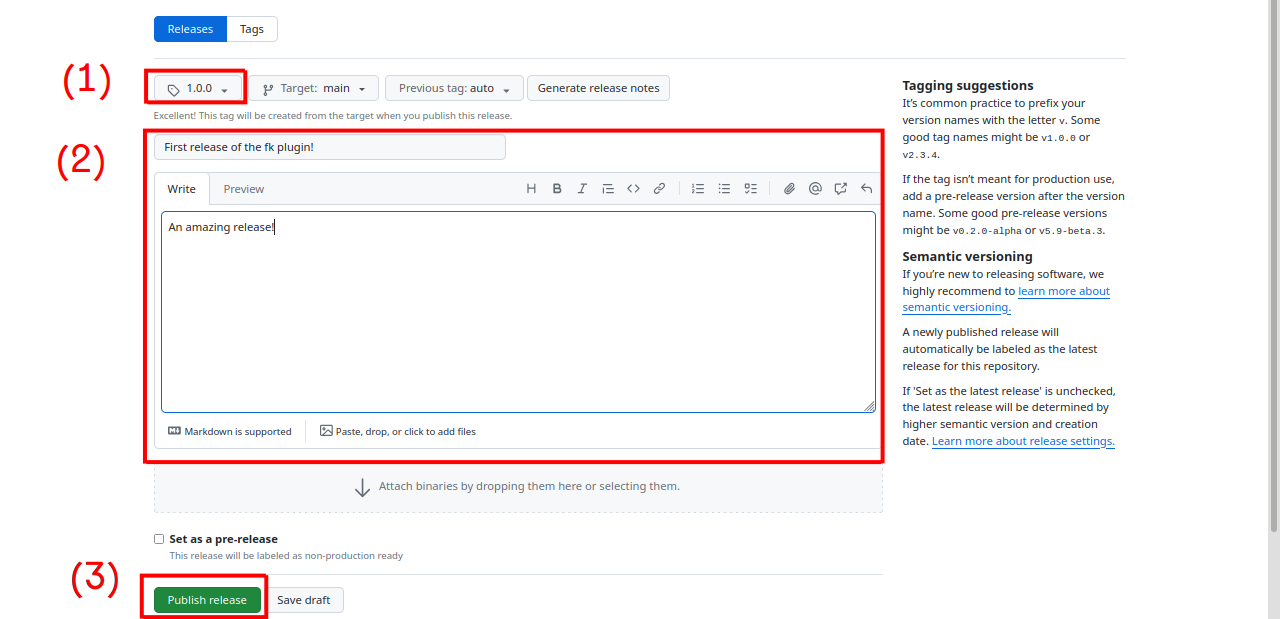Screen dimensions: 1280x619
Task: Switch to the Releases tab
Action: coord(190,29)
